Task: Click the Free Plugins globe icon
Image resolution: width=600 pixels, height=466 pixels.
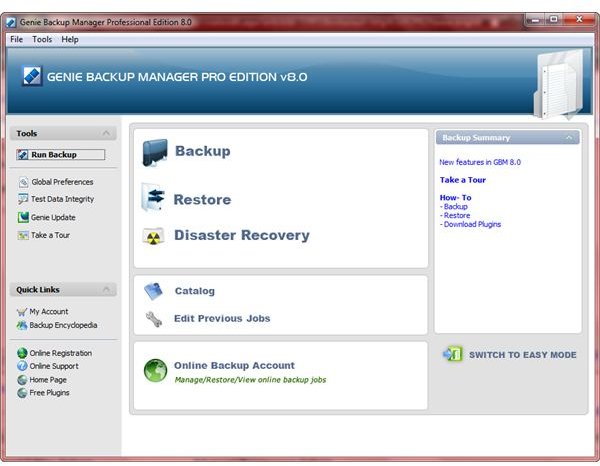Action: 22,393
